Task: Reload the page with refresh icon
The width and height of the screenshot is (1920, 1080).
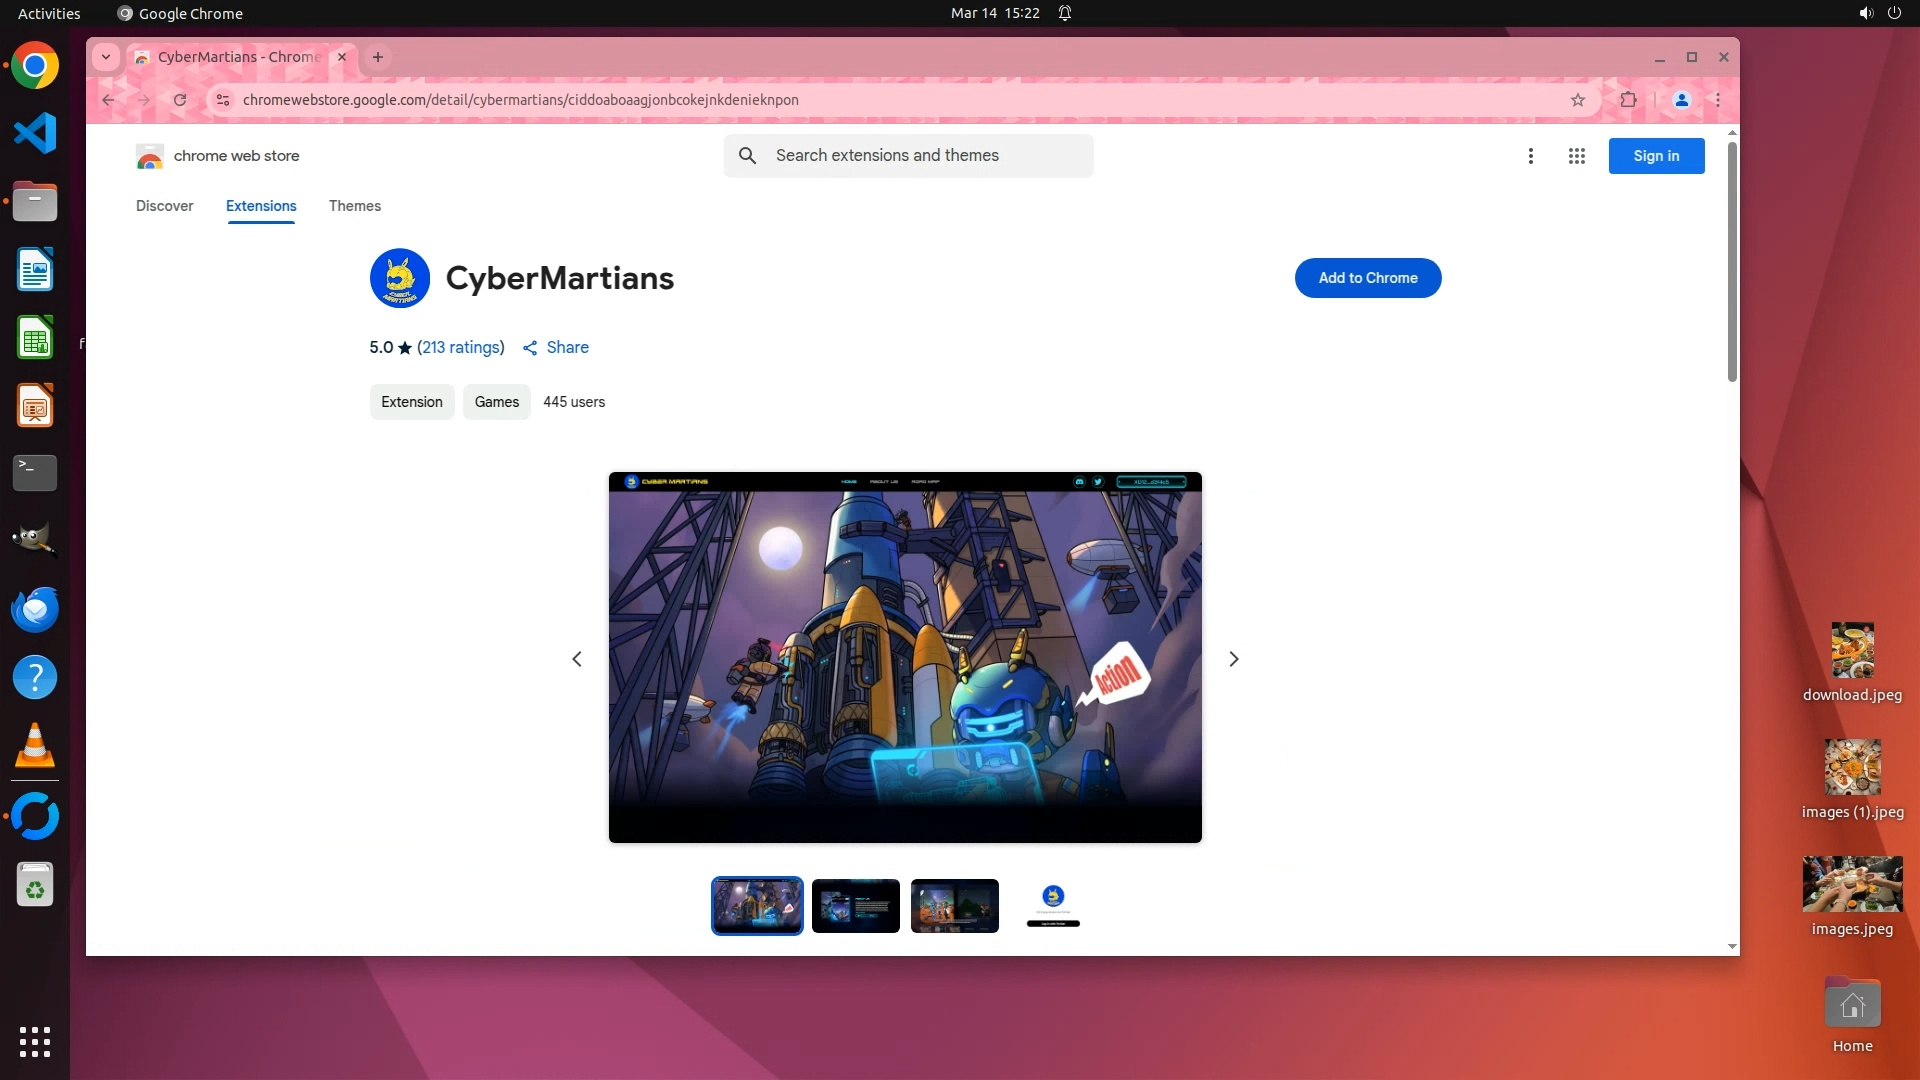Action: 180,100
